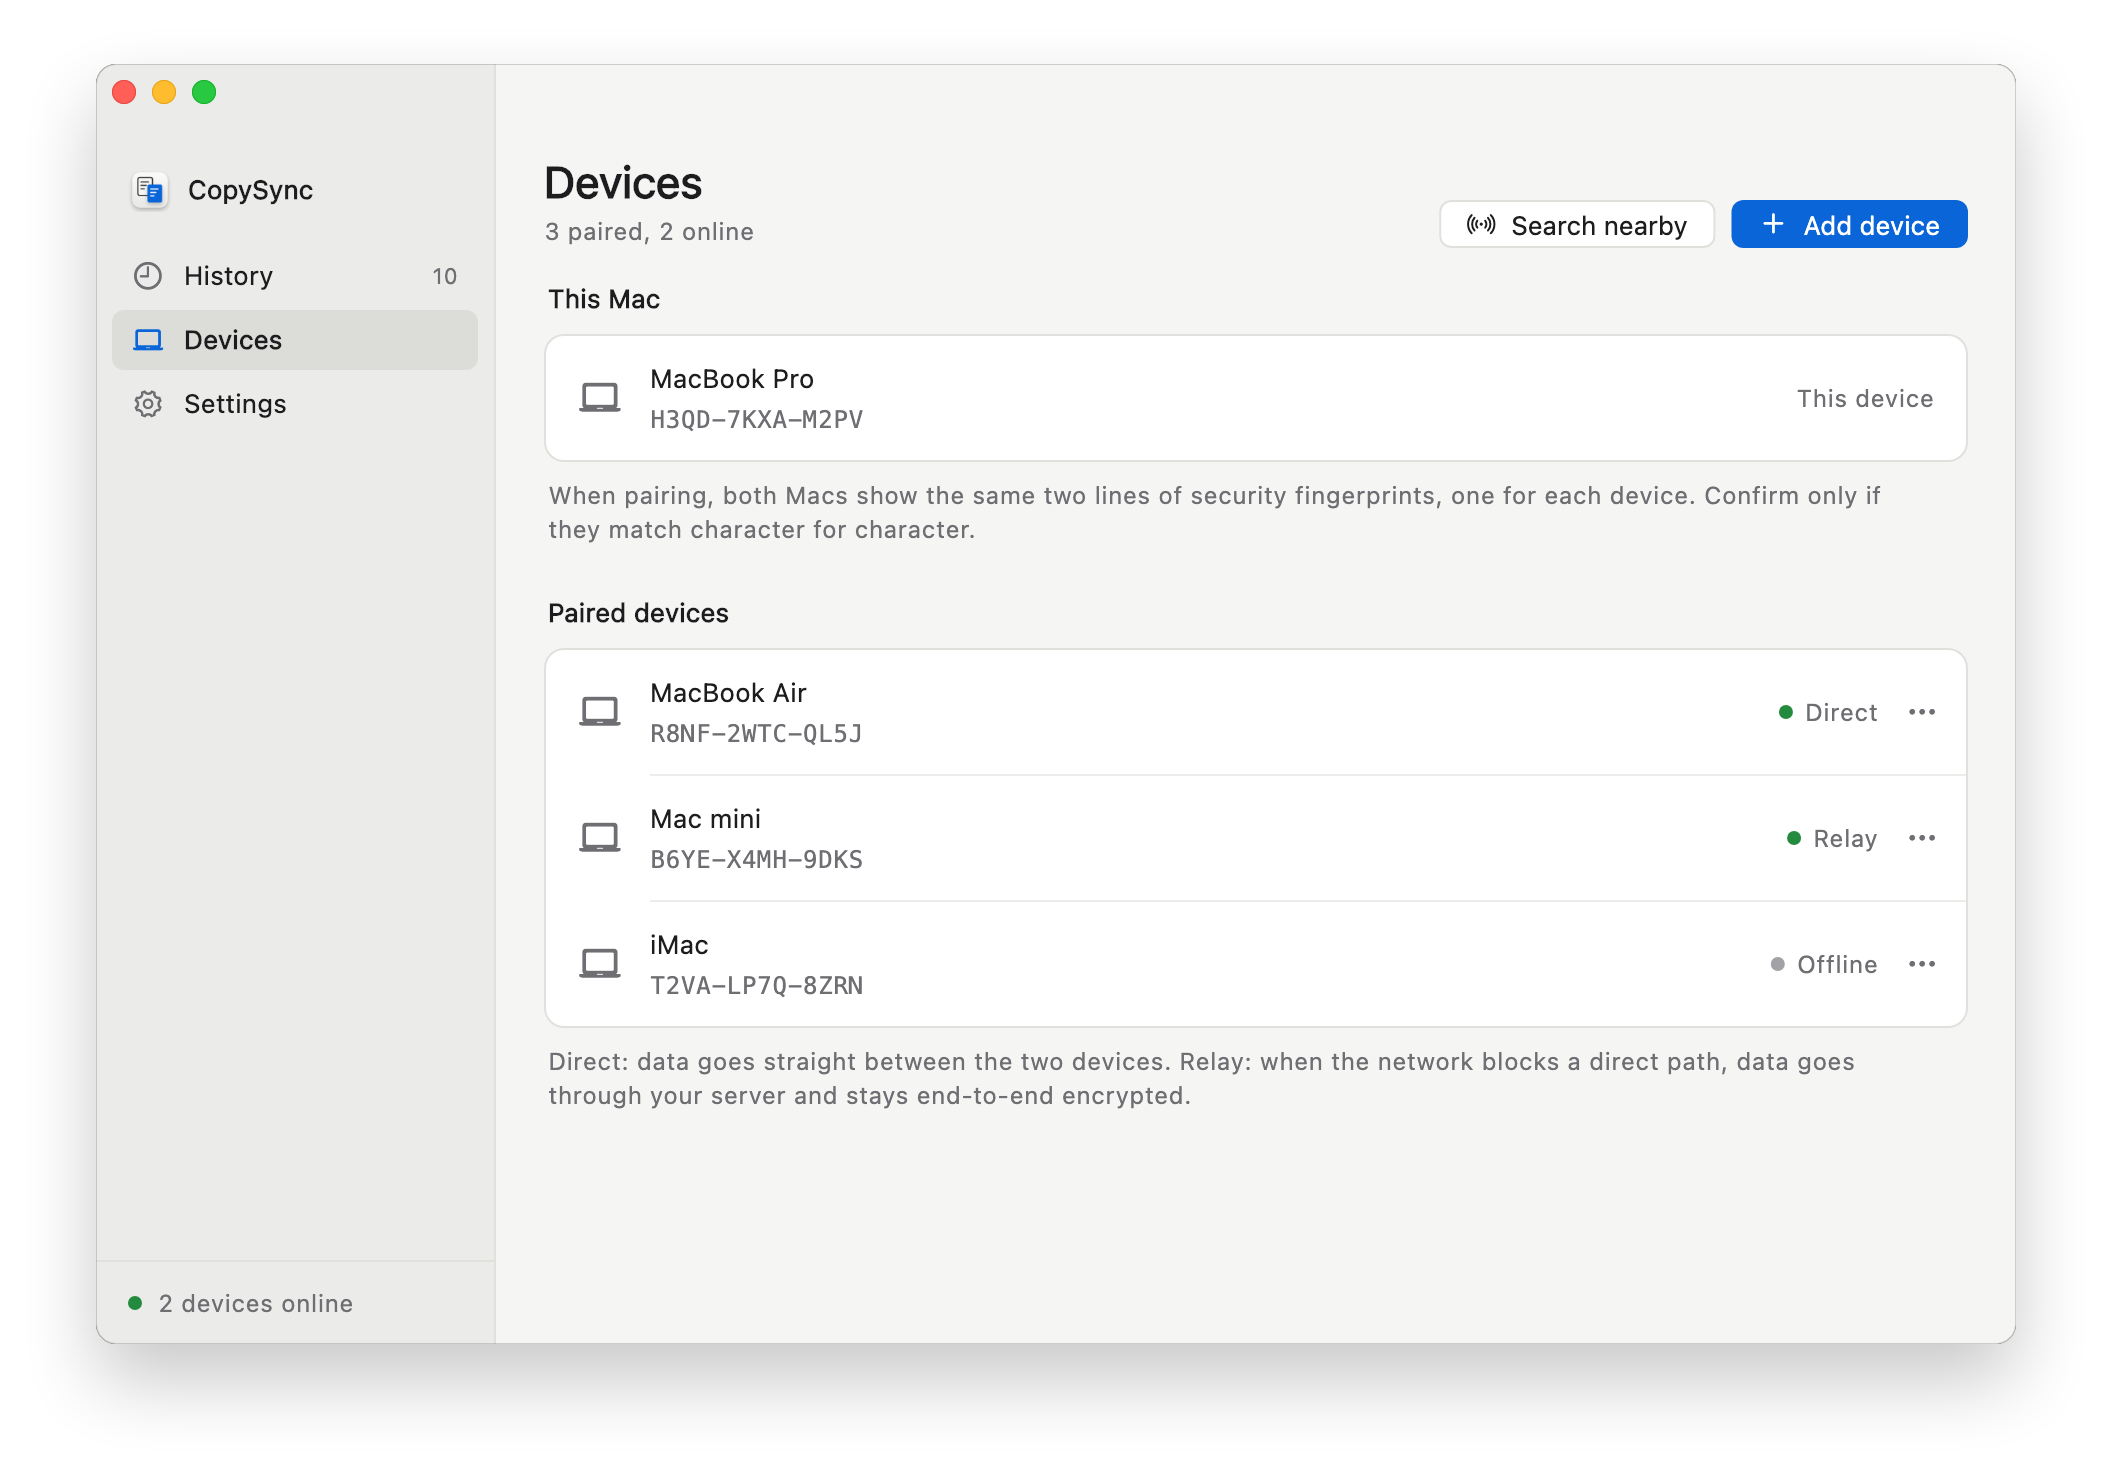The height and width of the screenshot is (1472, 2112).
Task: Click the MacBook Pro device name
Action: [x=732, y=379]
